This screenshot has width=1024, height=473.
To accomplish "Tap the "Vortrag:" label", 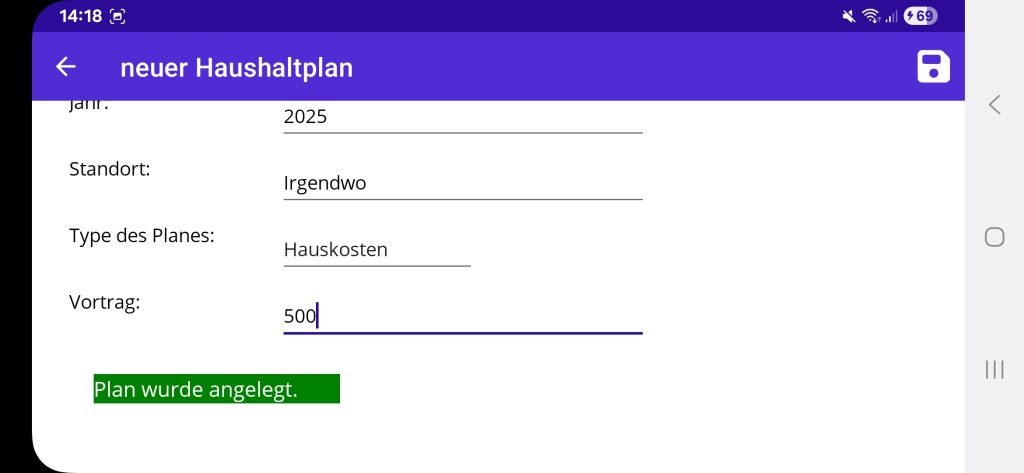I will click(x=104, y=302).
